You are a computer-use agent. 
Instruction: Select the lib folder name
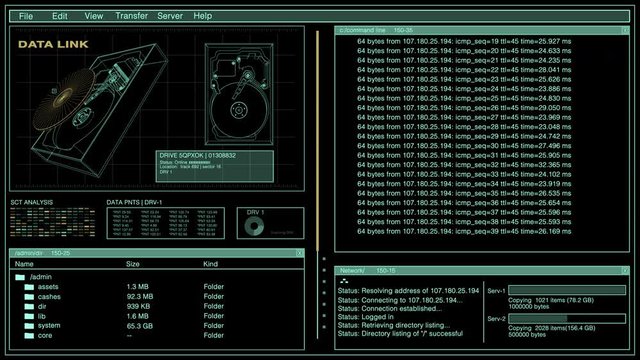(x=42, y=316)
